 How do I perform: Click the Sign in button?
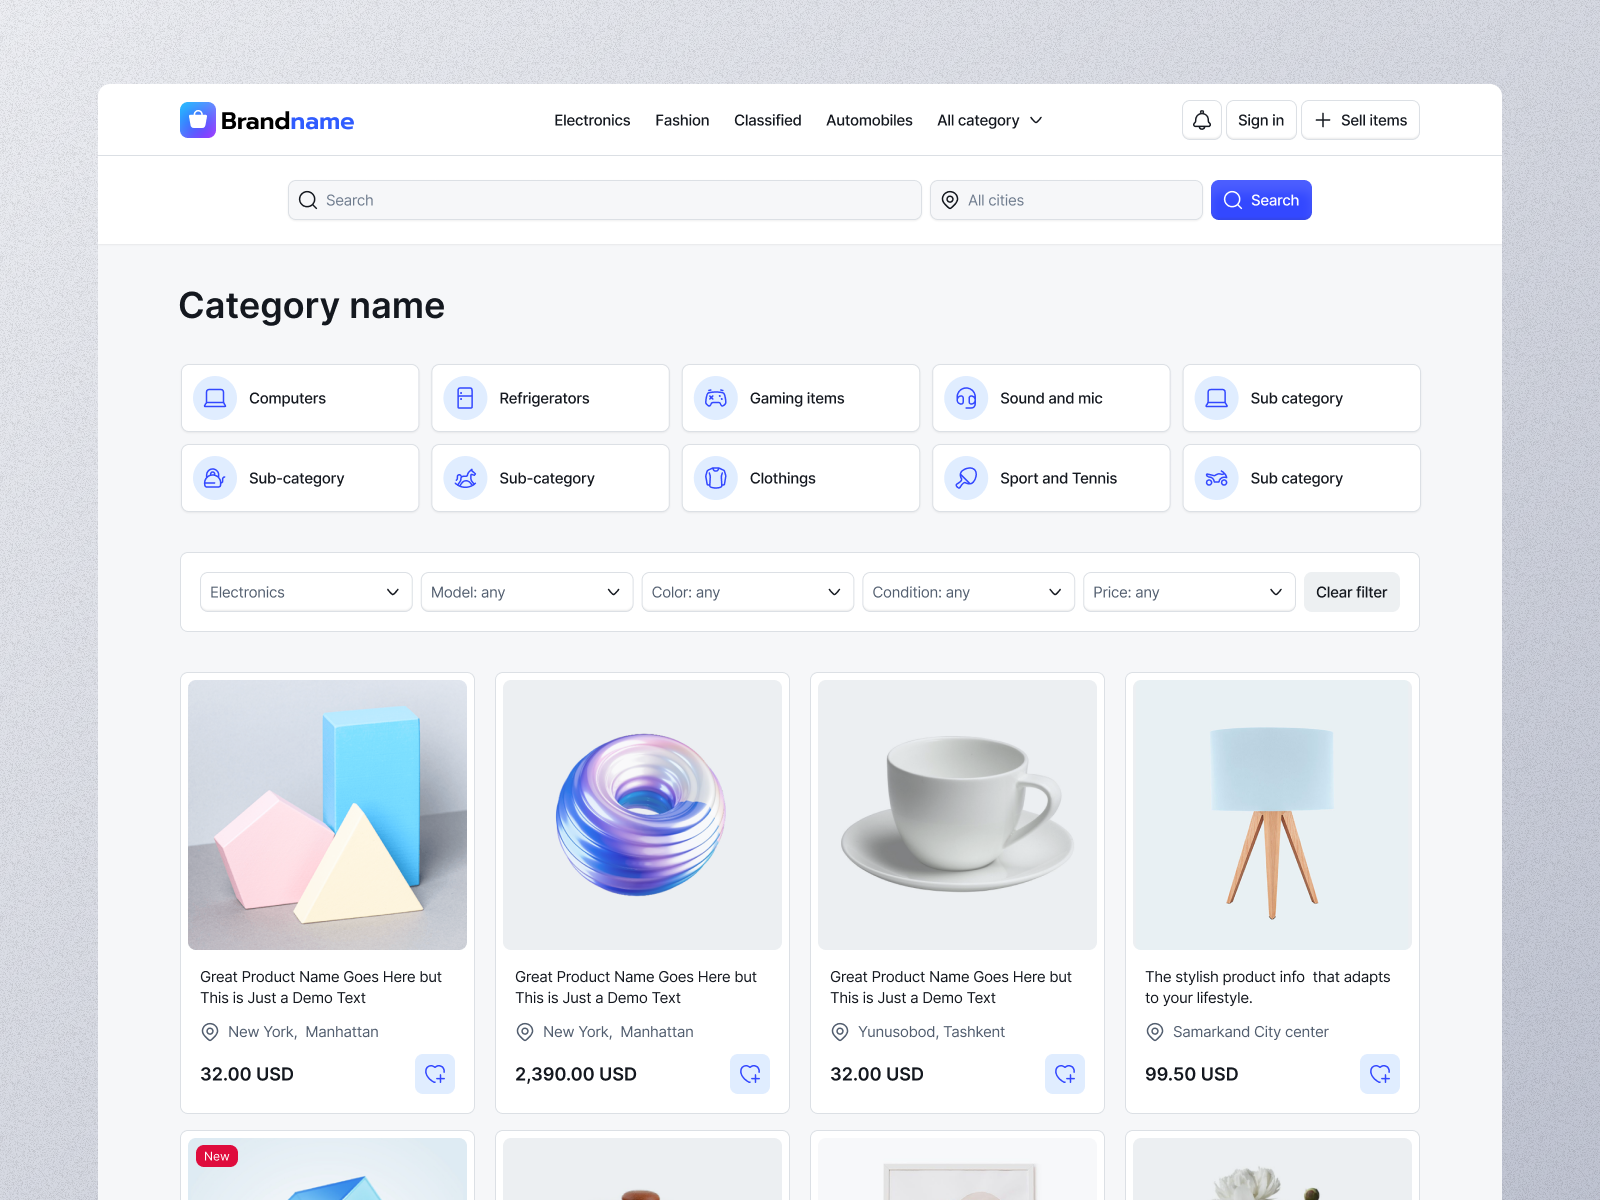pyautogui.click(x=1261, y=120)
